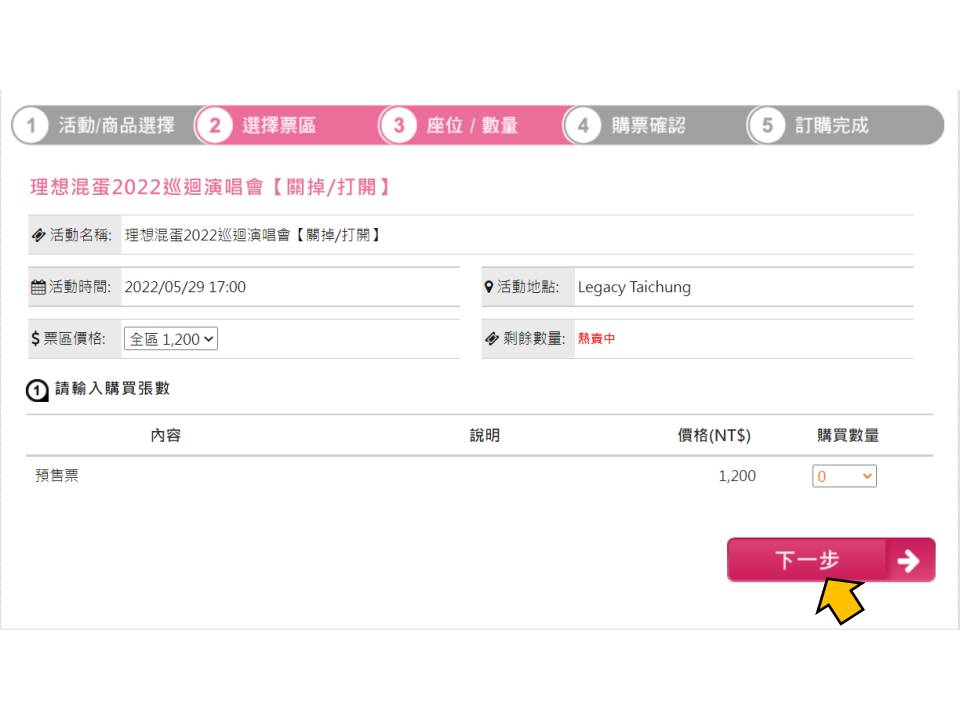Click the Legacy Taichung venue text
The width and height of the screenshot is (960, 720).
pyautogui.click(x=634, y=287)
